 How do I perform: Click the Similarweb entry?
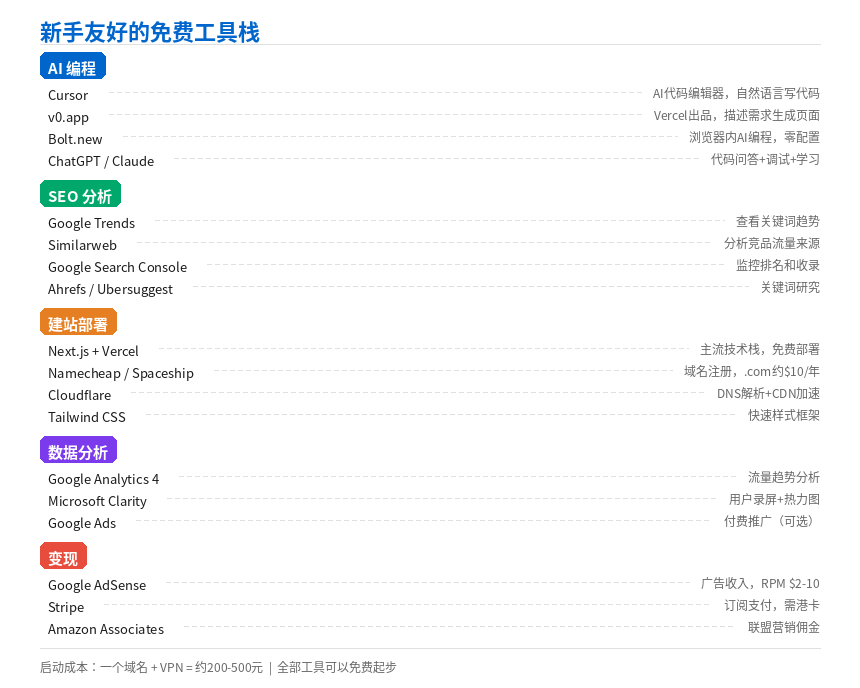click(x=82, y=245)
